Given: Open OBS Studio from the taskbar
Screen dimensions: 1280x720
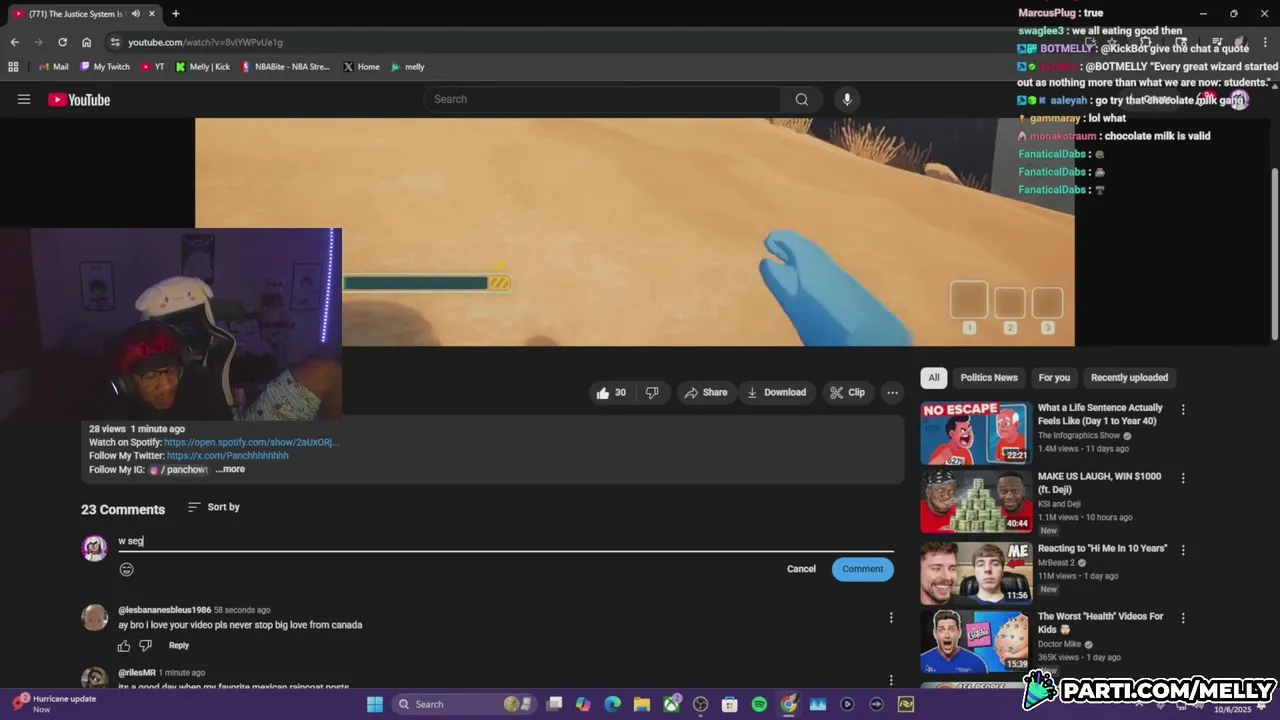Looking at the screenshot, I should coord(700,704).
